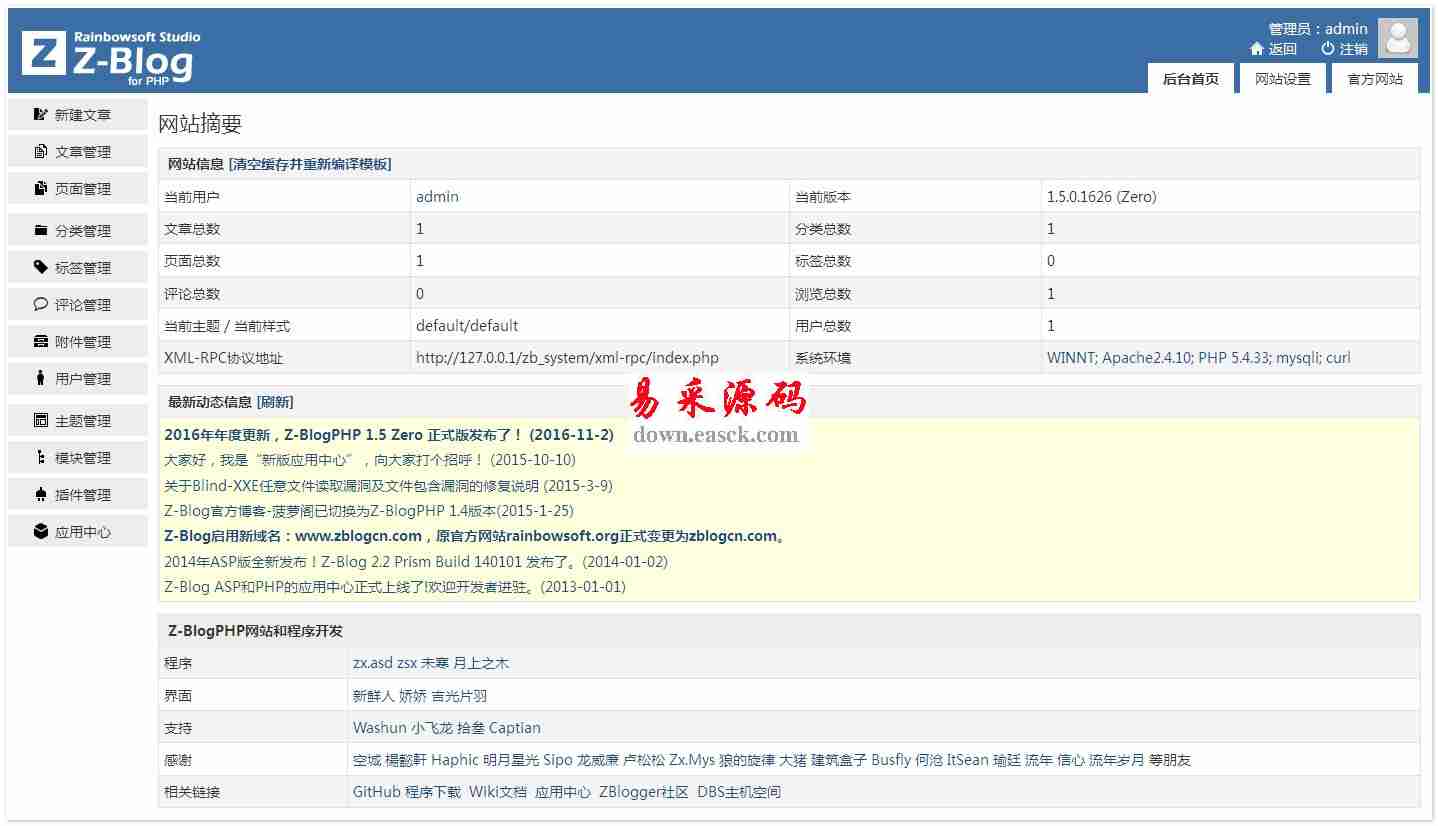Click the 应用中心 box icon
1438x826 pixels.
tap(41, 532)
